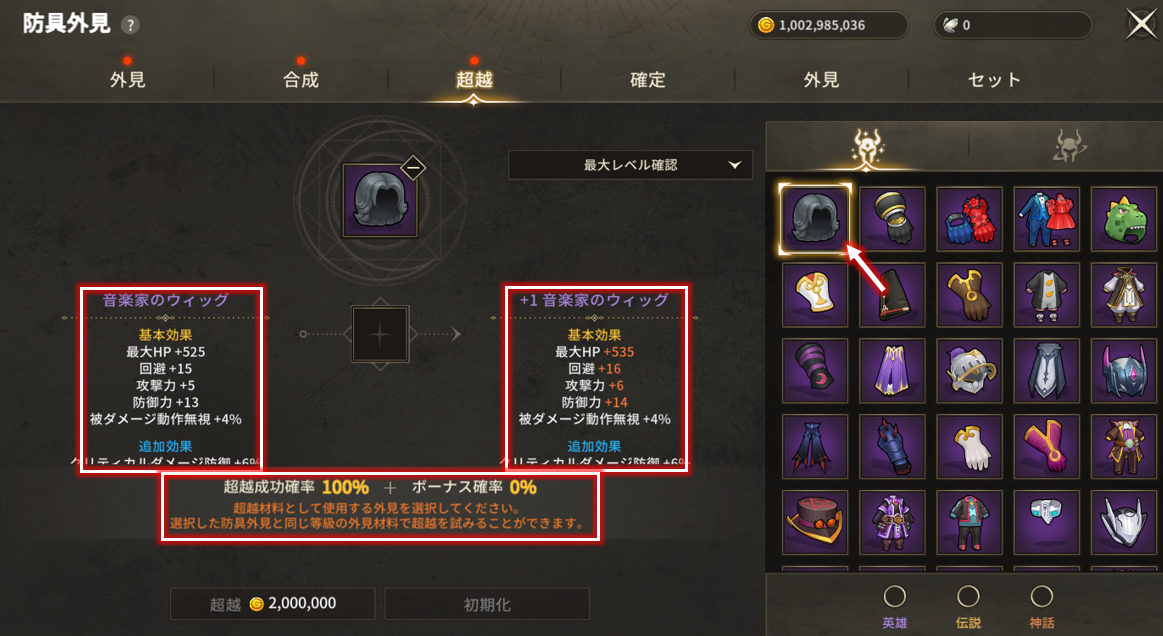Switch to the セット tab
The width and height of the screenshot is (1163, 636).
994,79
